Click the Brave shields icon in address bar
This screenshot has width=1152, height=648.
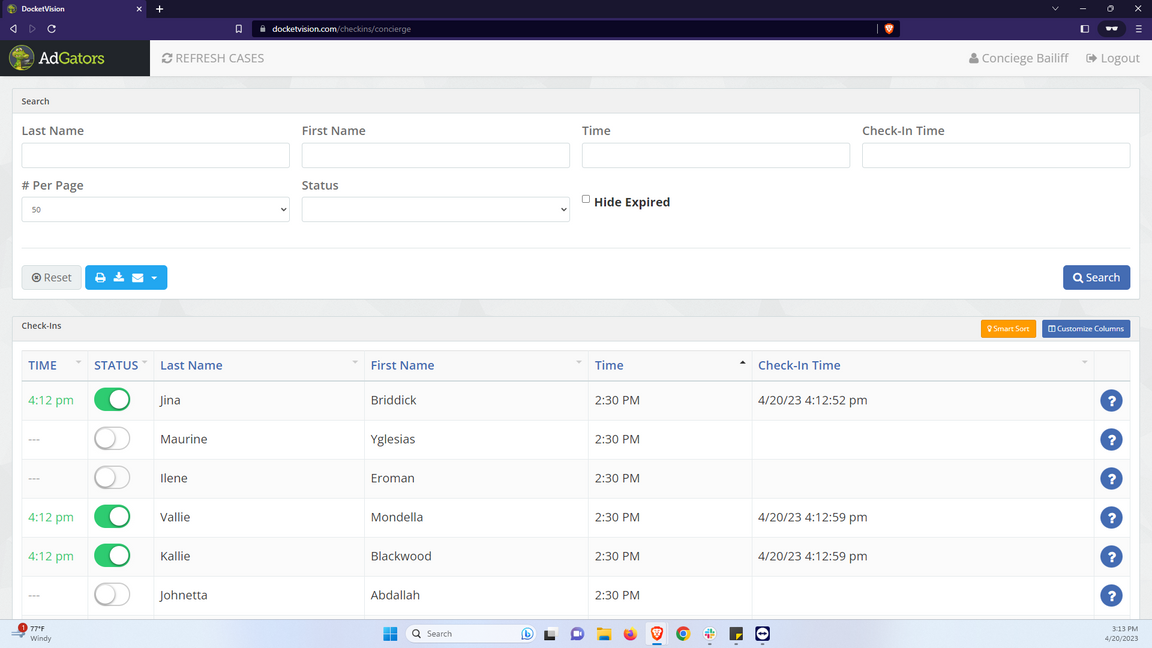coord(888,29)
